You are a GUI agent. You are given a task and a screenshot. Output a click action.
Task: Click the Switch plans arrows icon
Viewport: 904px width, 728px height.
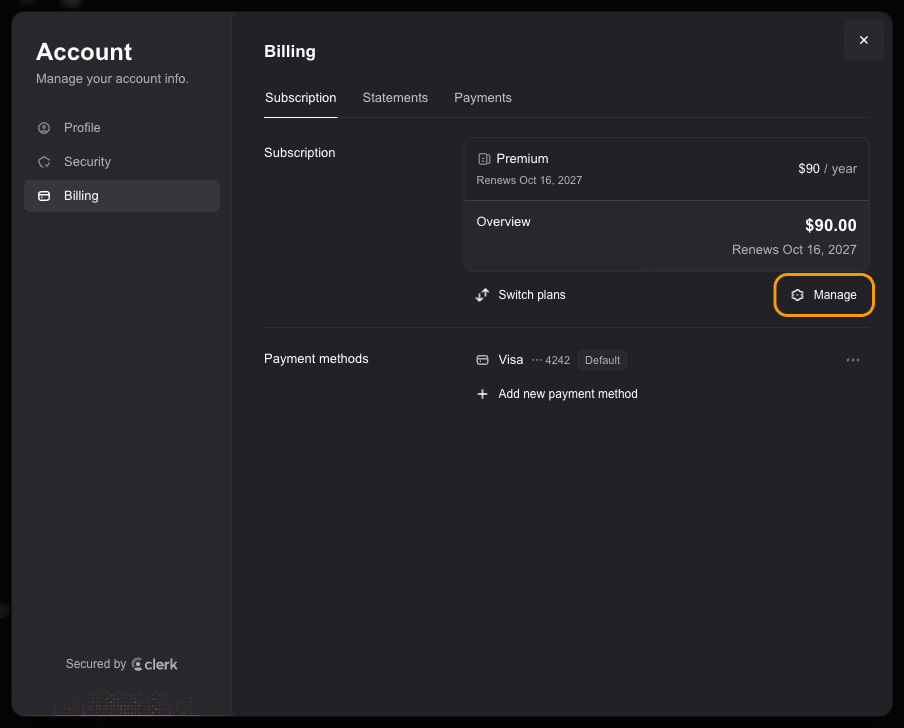tap(482, 295)
